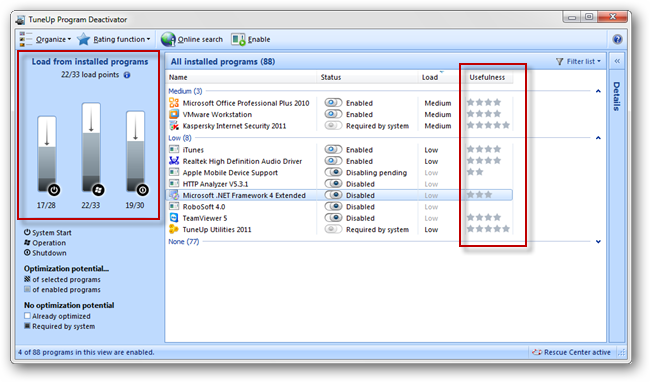Click the Online search globe icon
The image size is (650, 382).
[x=168, y=39]
